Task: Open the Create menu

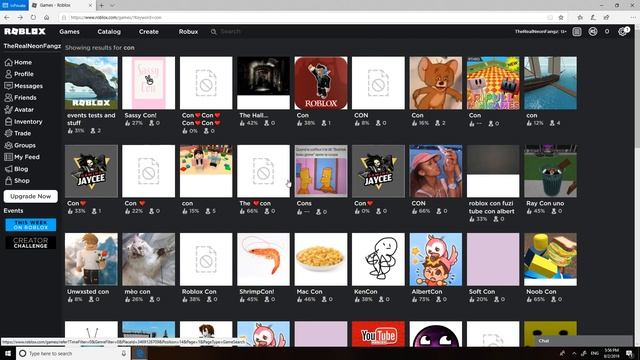Action: click(x=149, y=31)
